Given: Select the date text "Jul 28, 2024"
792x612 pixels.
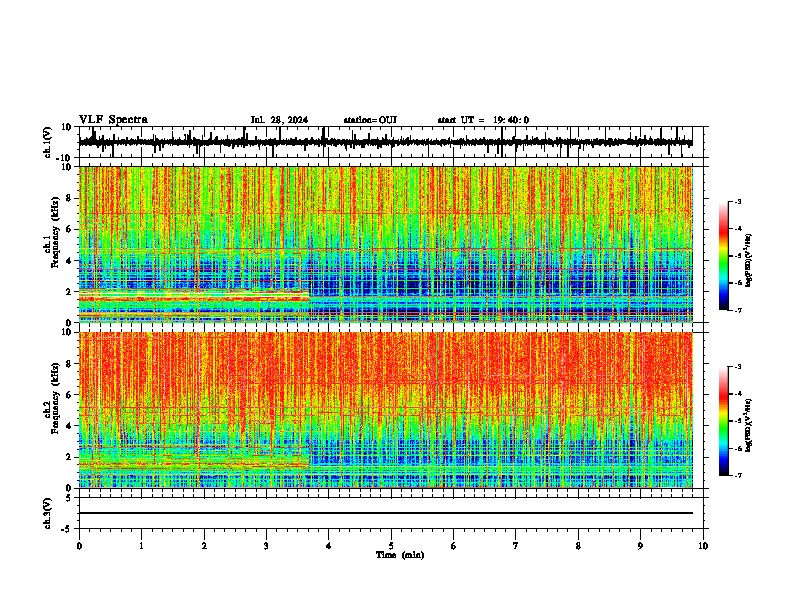Looking at the screenshot, I should tap(279, 120).
